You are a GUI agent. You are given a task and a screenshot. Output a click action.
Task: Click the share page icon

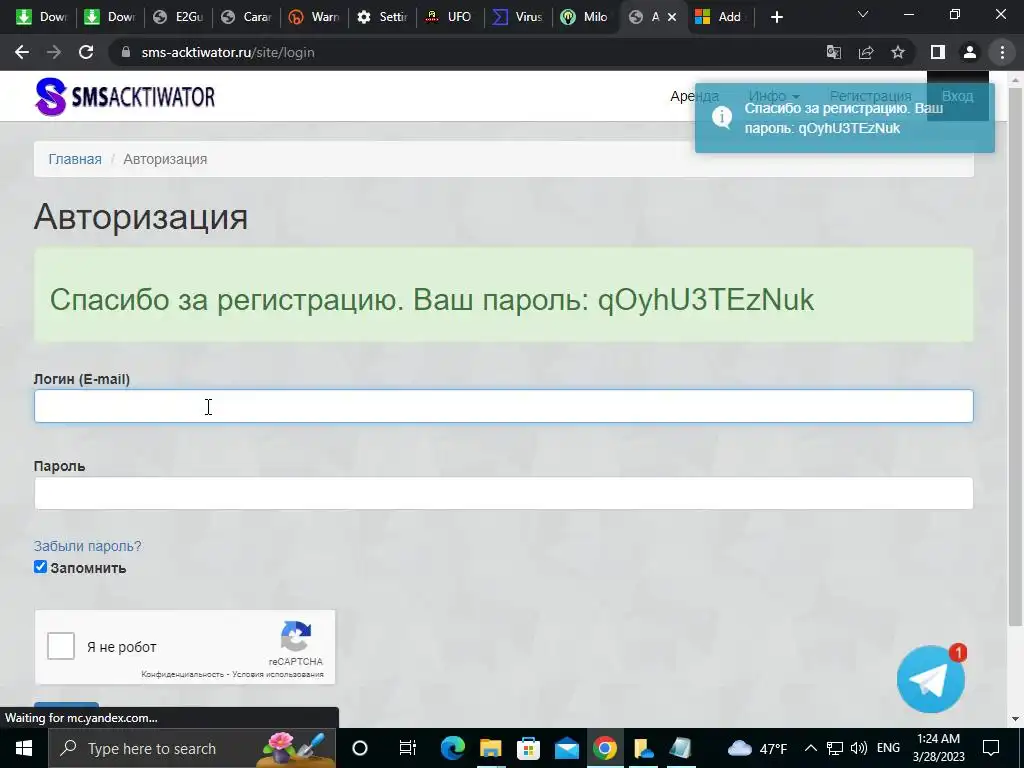point(866,52)
